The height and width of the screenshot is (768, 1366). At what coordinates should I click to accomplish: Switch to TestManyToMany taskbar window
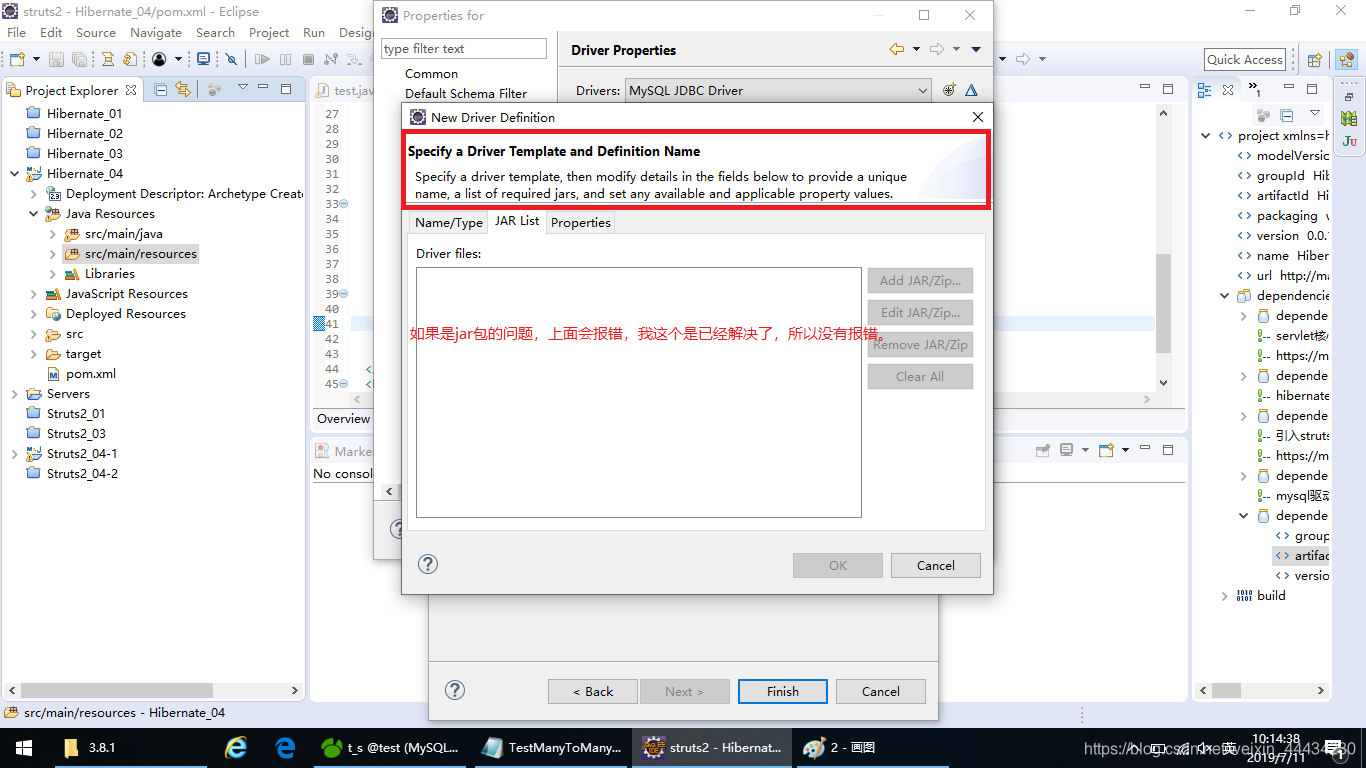pos(550,747)
